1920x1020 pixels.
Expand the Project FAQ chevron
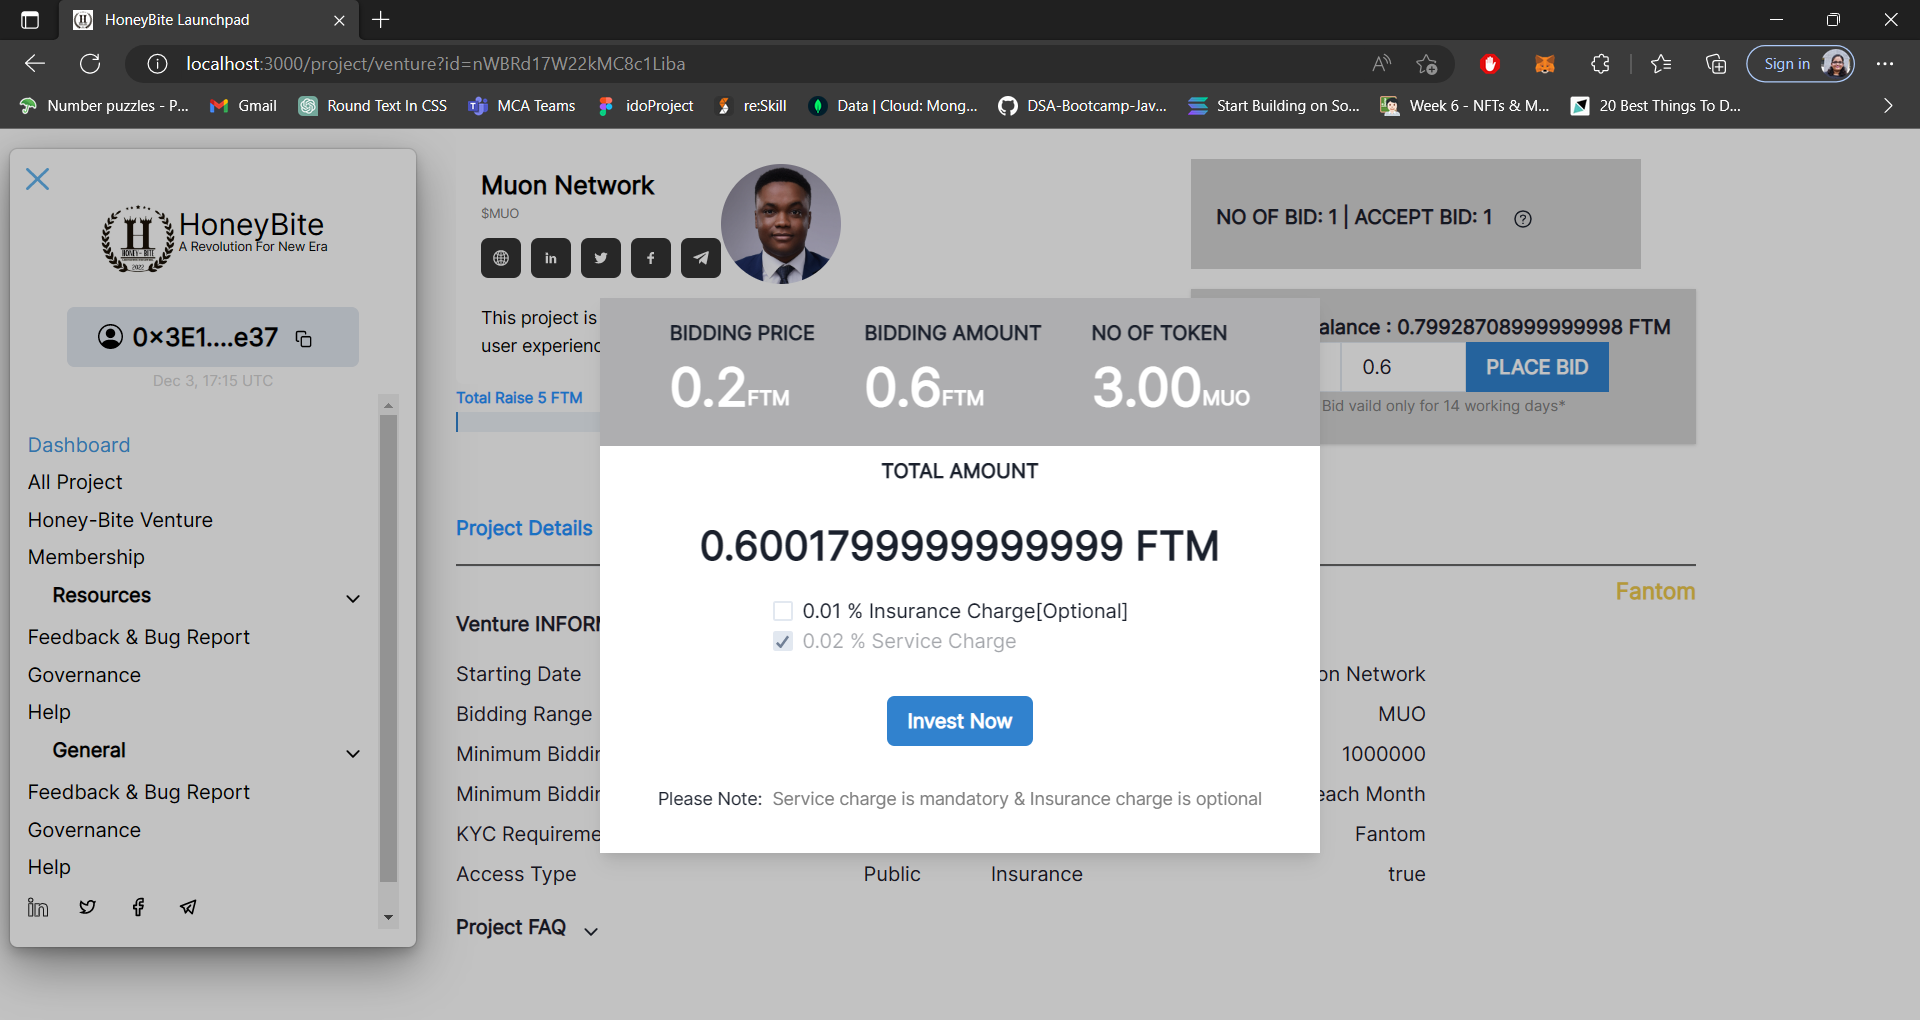coord(591,931)
